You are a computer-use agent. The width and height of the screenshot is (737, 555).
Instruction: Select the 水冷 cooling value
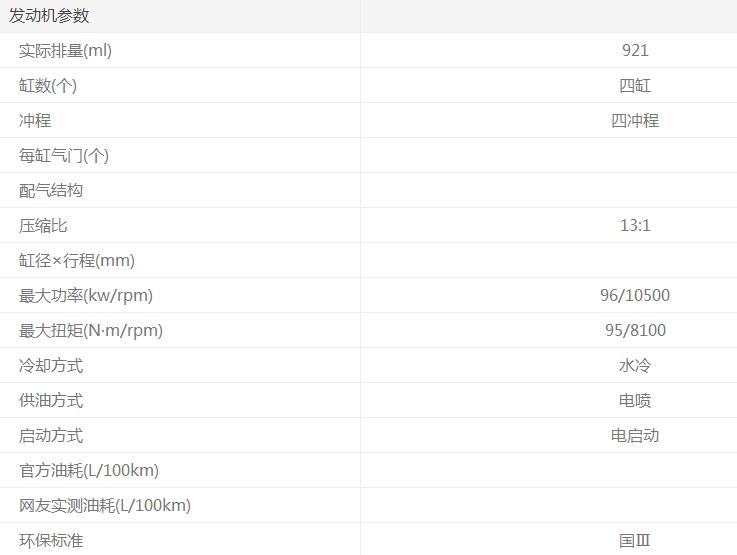click(x=635, y=365)
